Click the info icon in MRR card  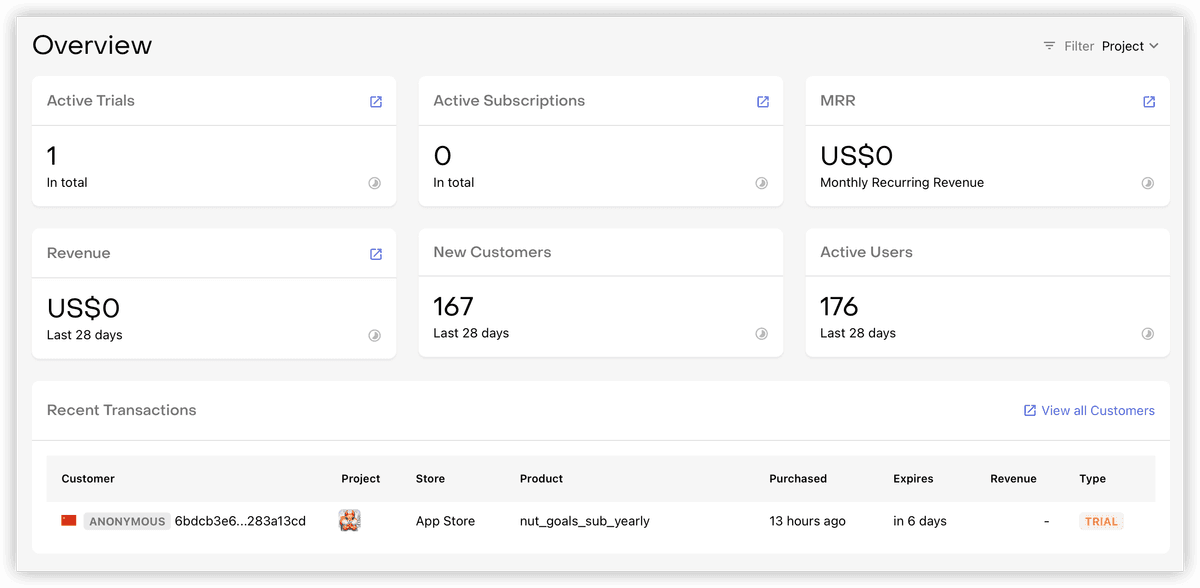click(x=1148, y=183)
